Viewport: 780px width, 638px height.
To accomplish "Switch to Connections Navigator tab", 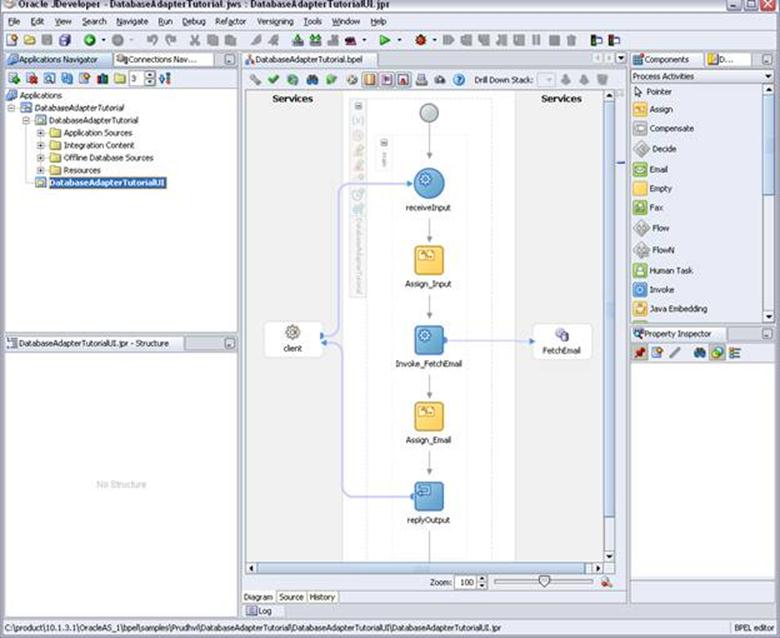I will tap(164, 59).
